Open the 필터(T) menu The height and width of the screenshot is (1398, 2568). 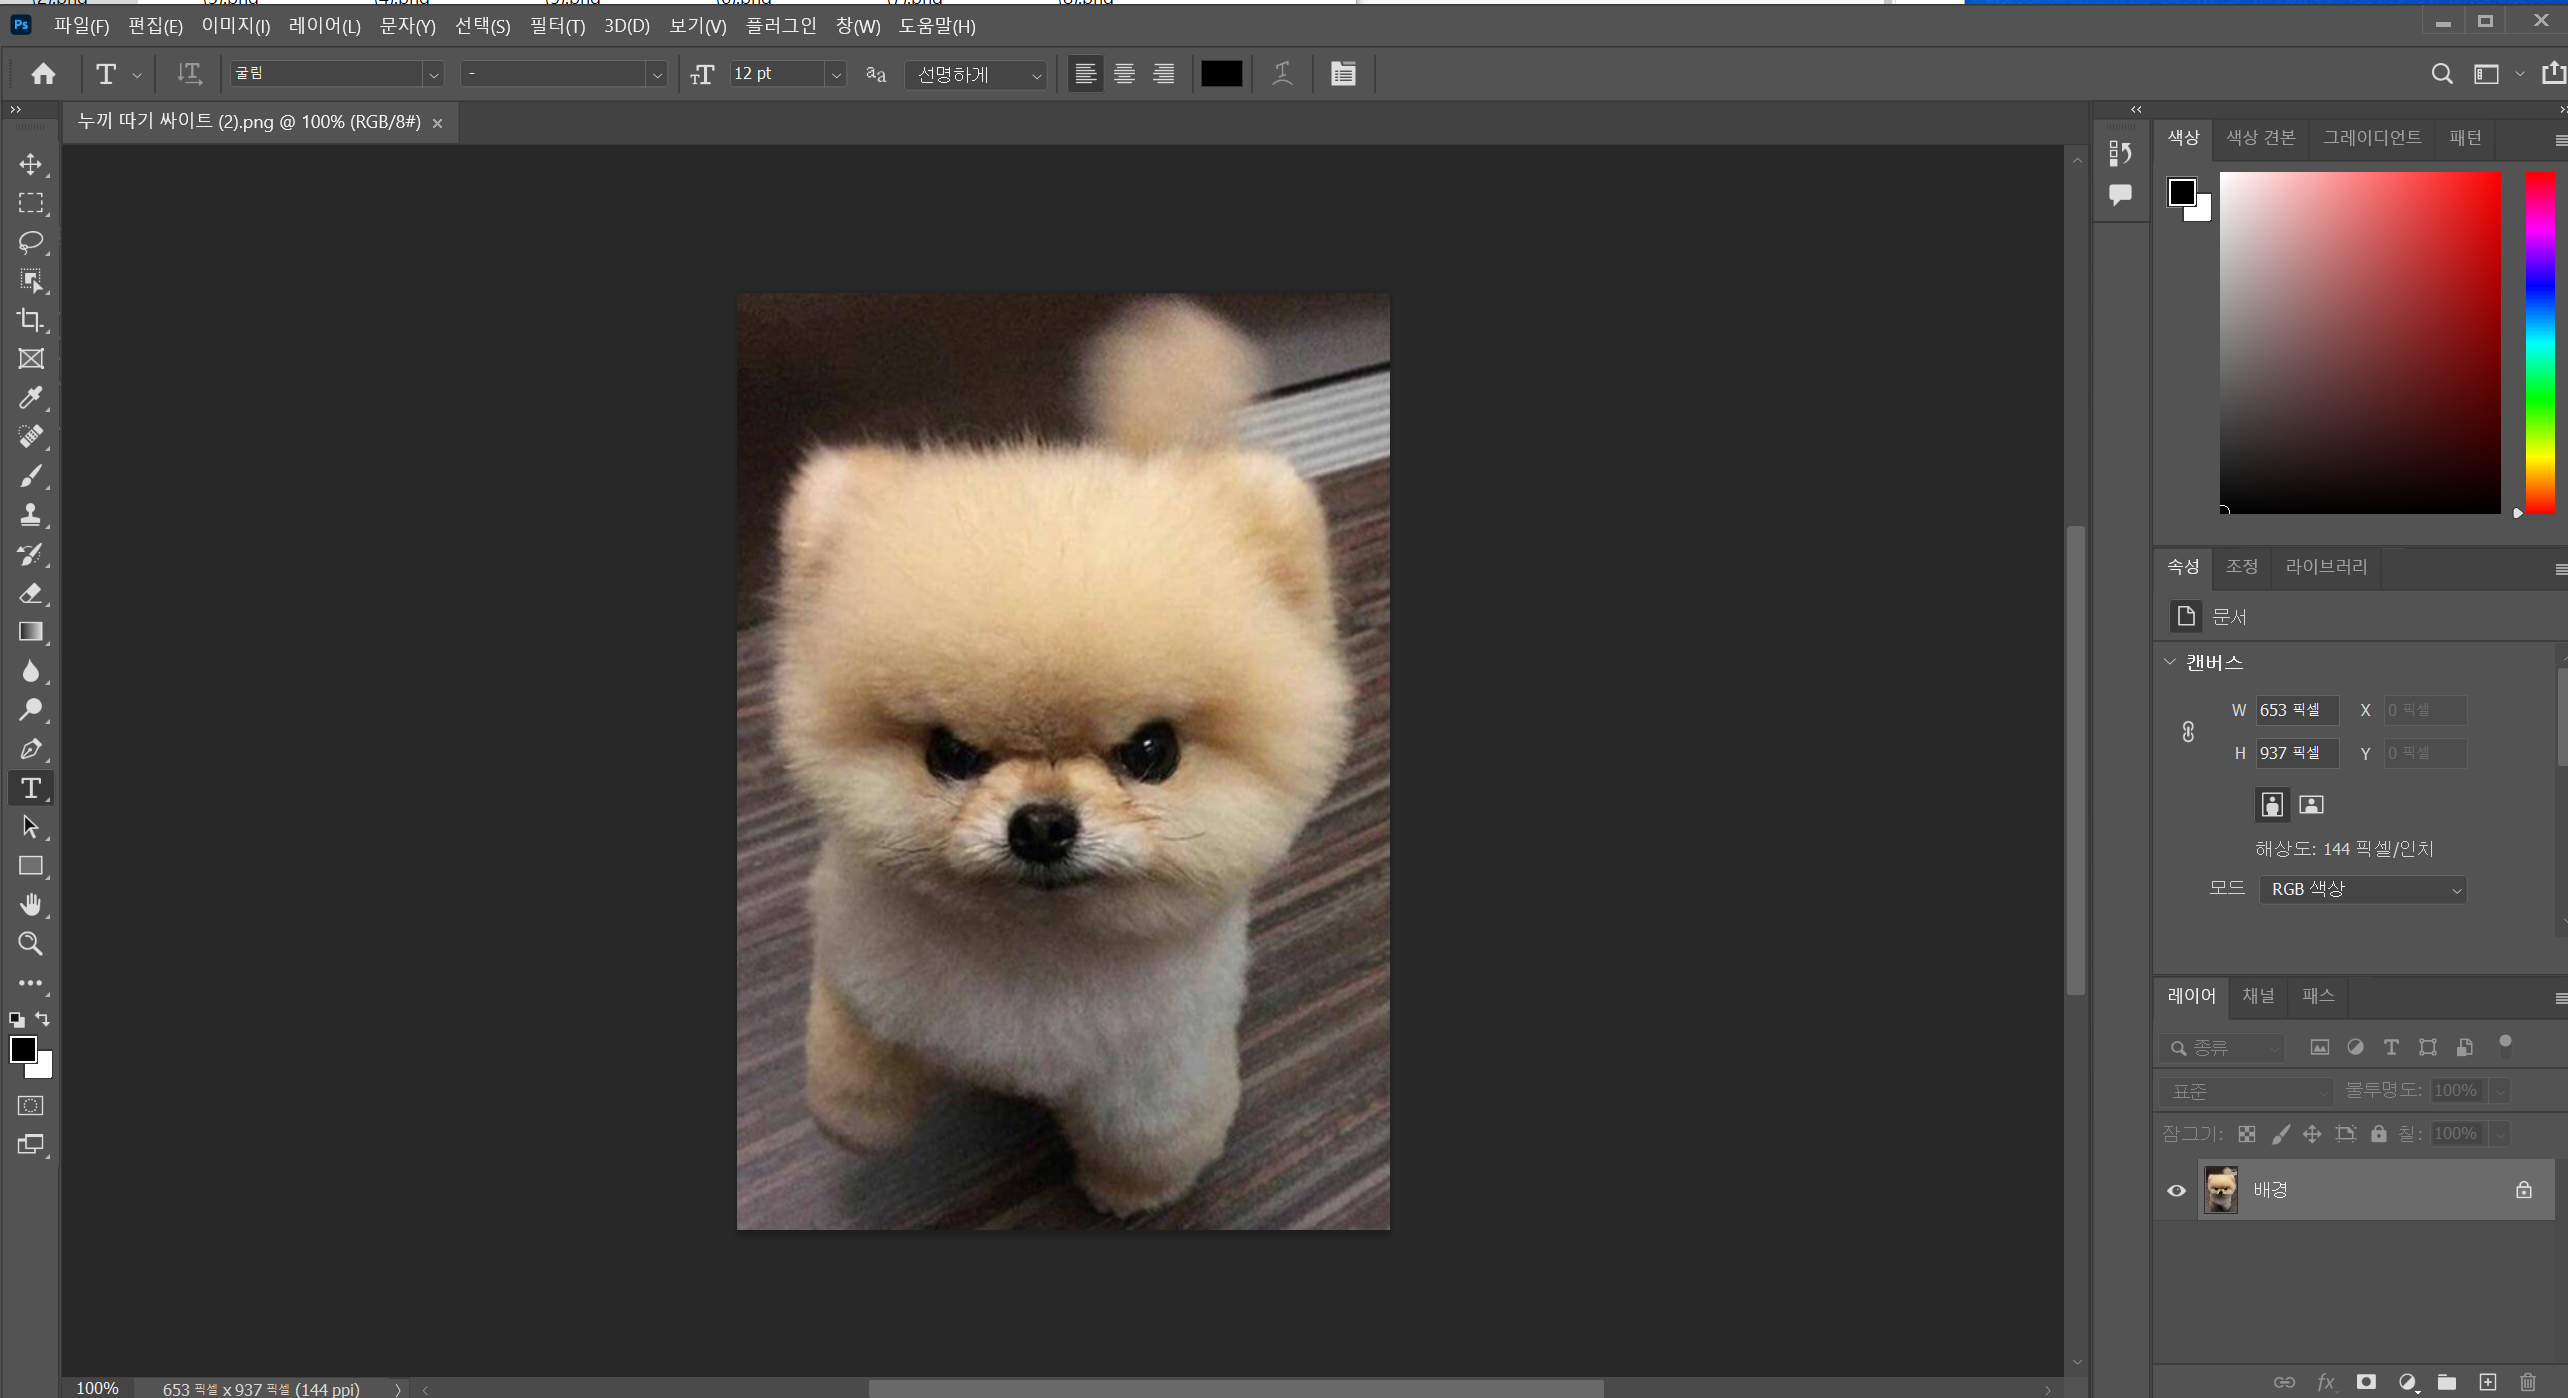point(556,26)
